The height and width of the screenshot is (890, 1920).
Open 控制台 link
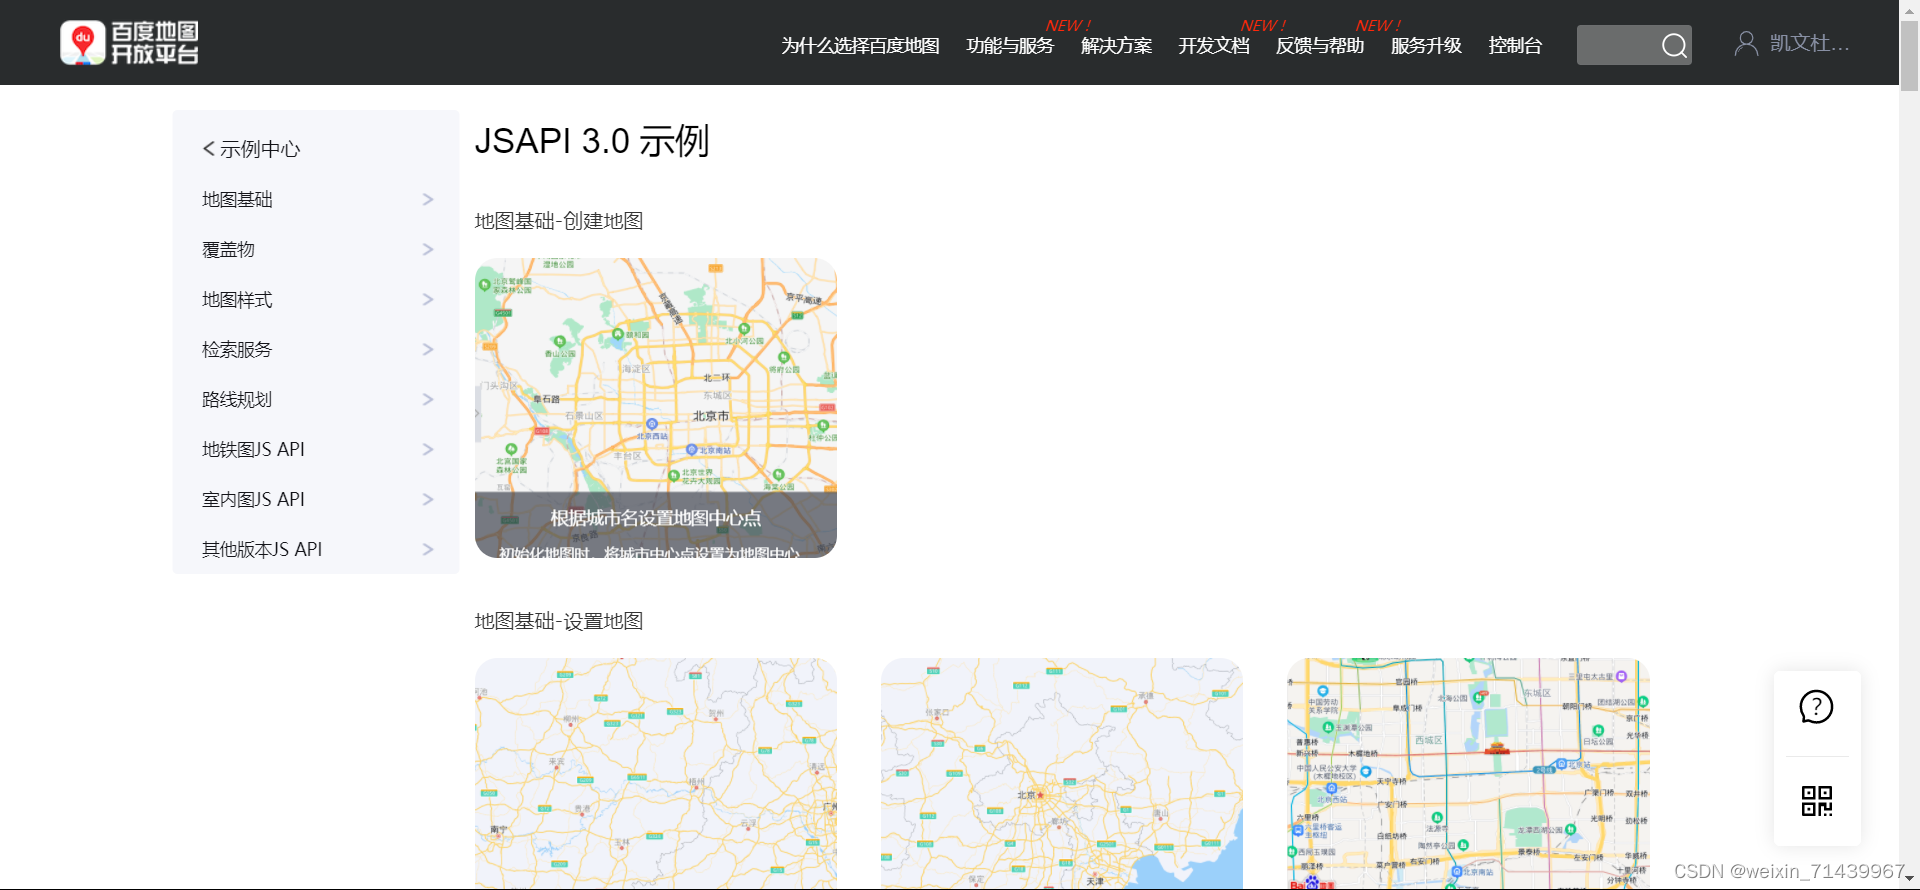1515,46
